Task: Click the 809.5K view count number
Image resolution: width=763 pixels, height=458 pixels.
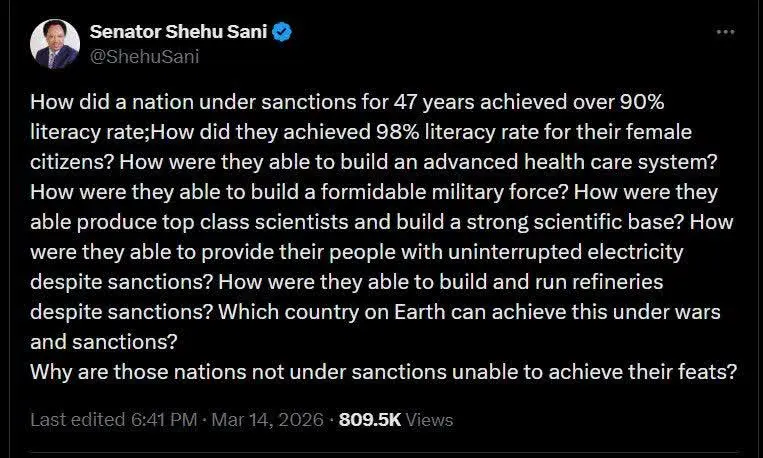Action: tap(370, 419)
